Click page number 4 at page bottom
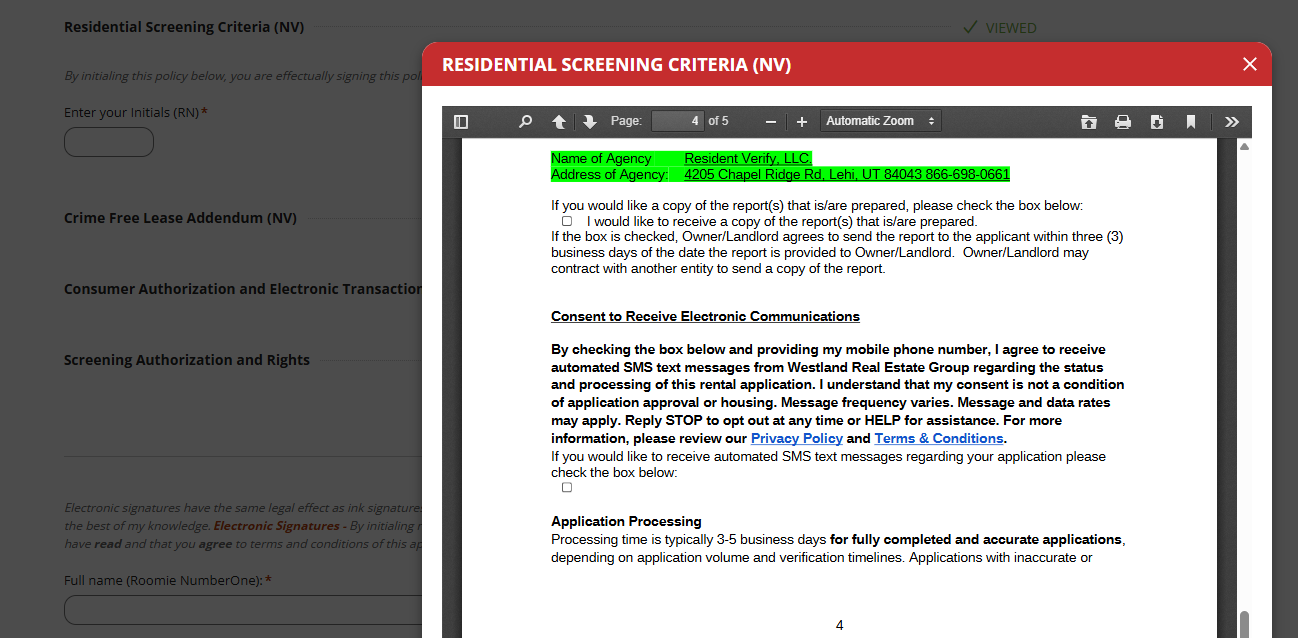1298x638 pixels. (839, 625)
